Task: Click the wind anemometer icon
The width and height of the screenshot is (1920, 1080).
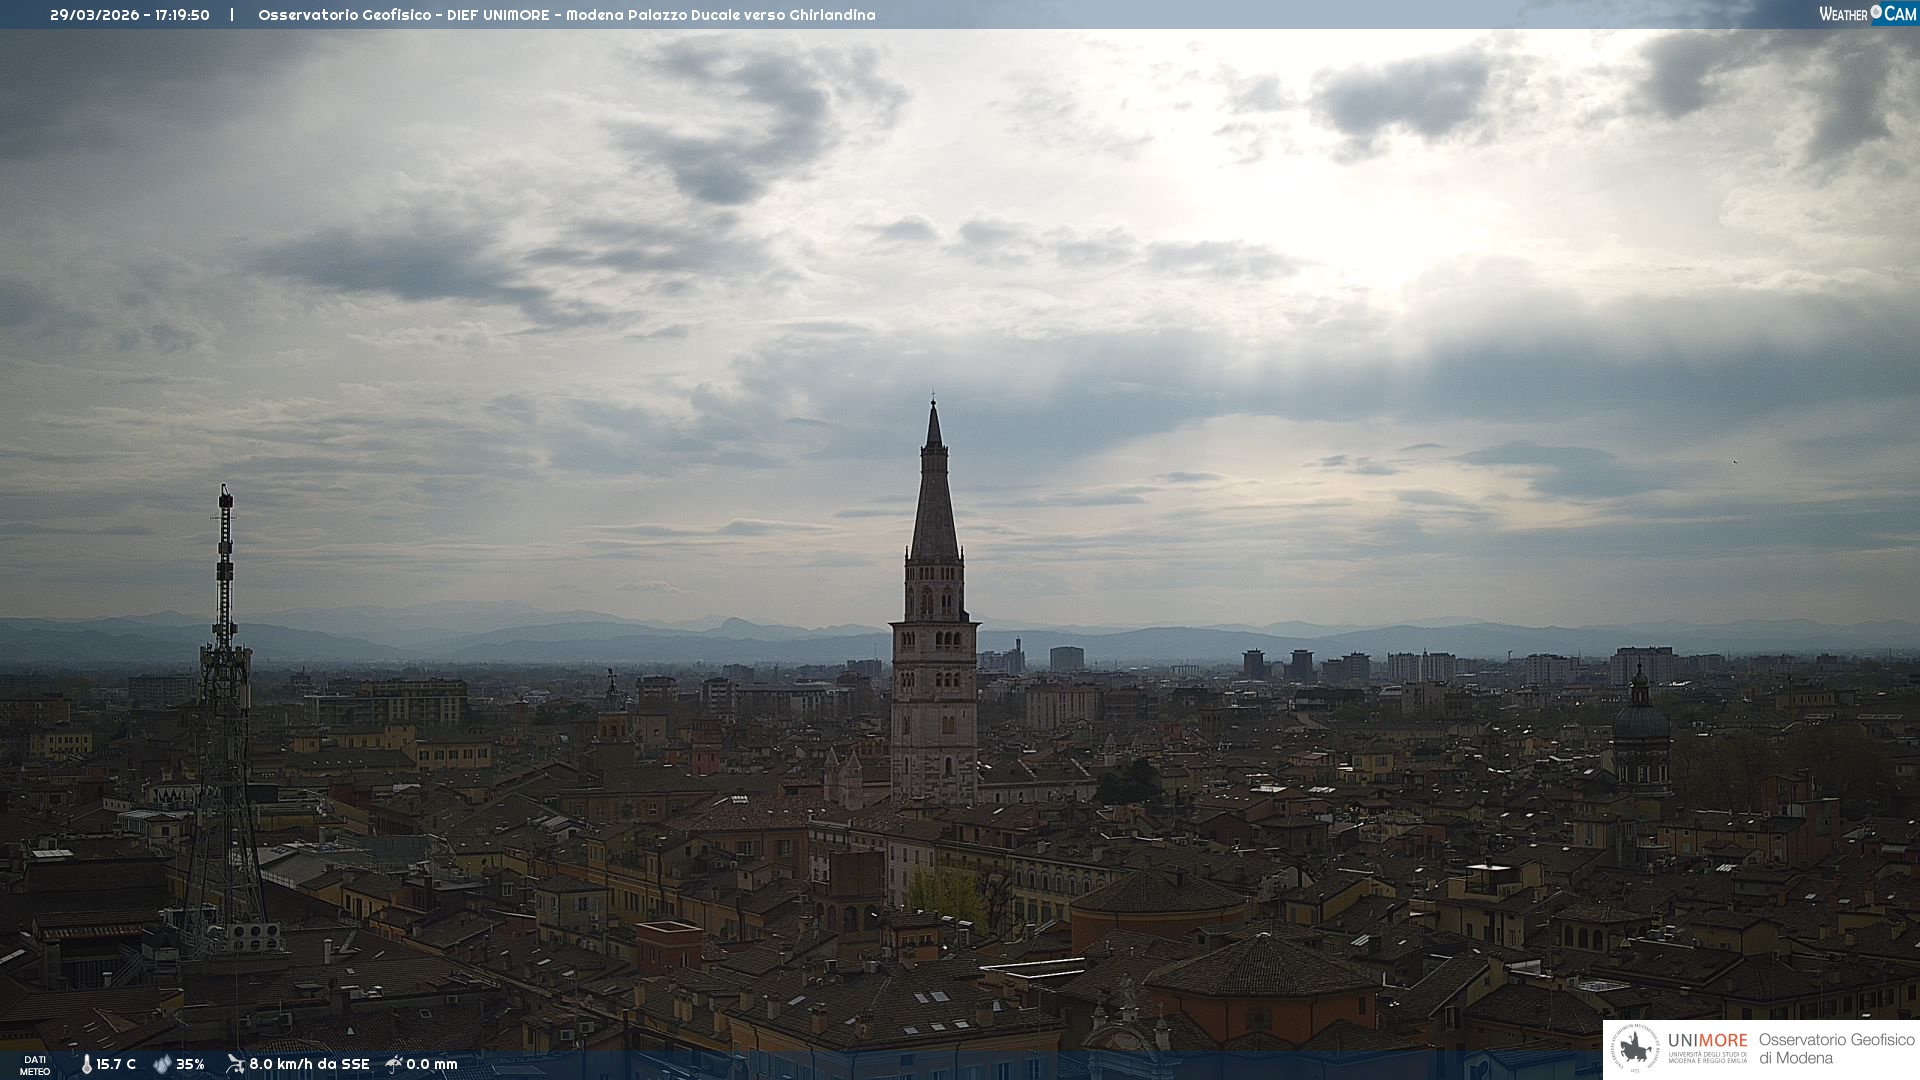Action: pyautogui.click(x=235, y=1064)
